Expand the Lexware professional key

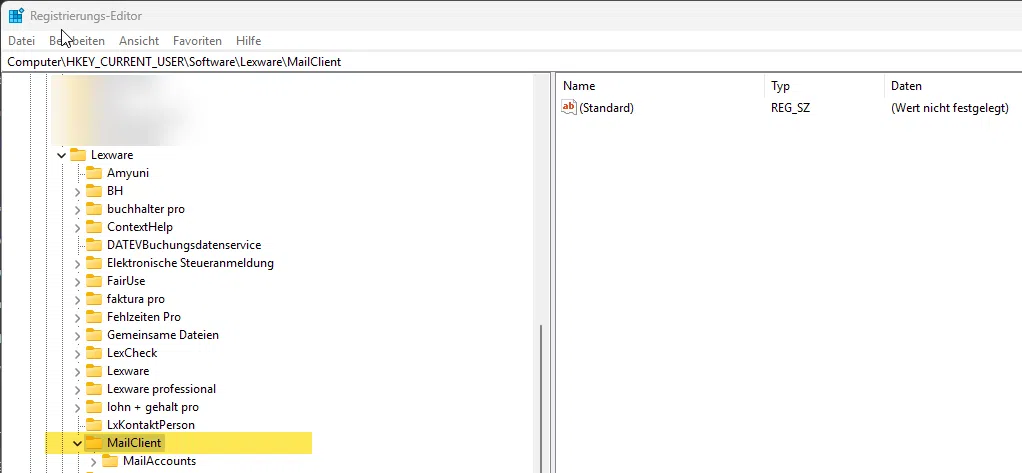click(78, 390)
